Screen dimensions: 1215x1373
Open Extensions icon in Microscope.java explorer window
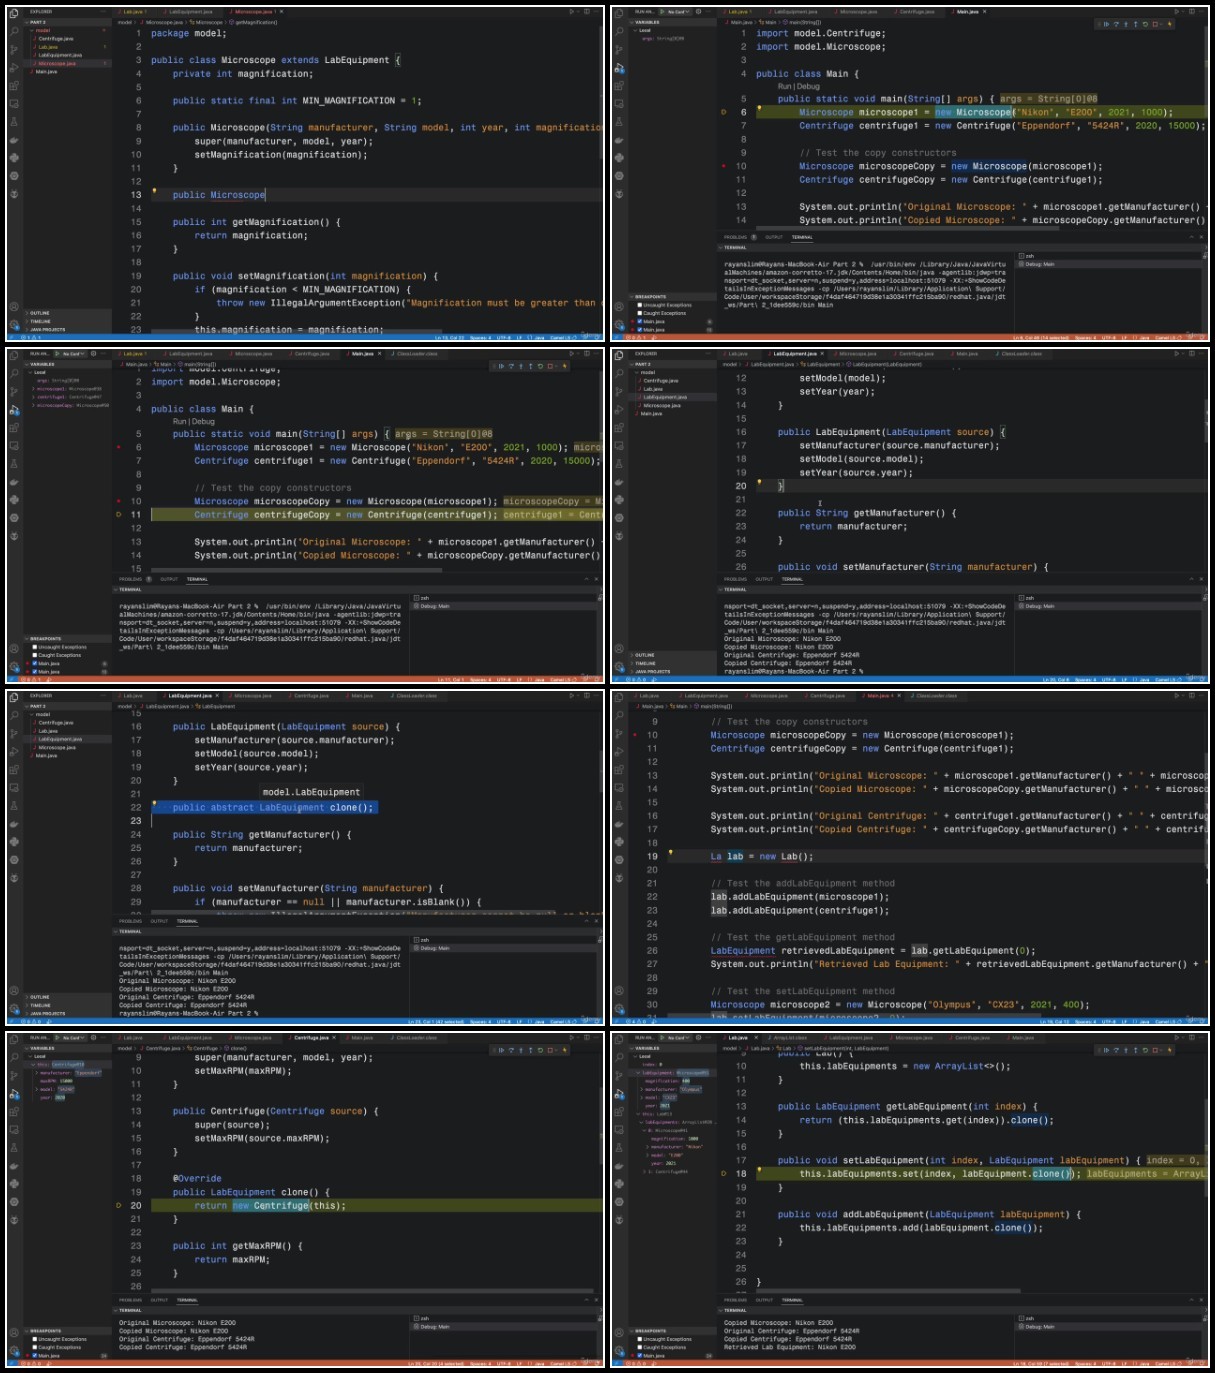pyautogui.click(x=14, y=85)
